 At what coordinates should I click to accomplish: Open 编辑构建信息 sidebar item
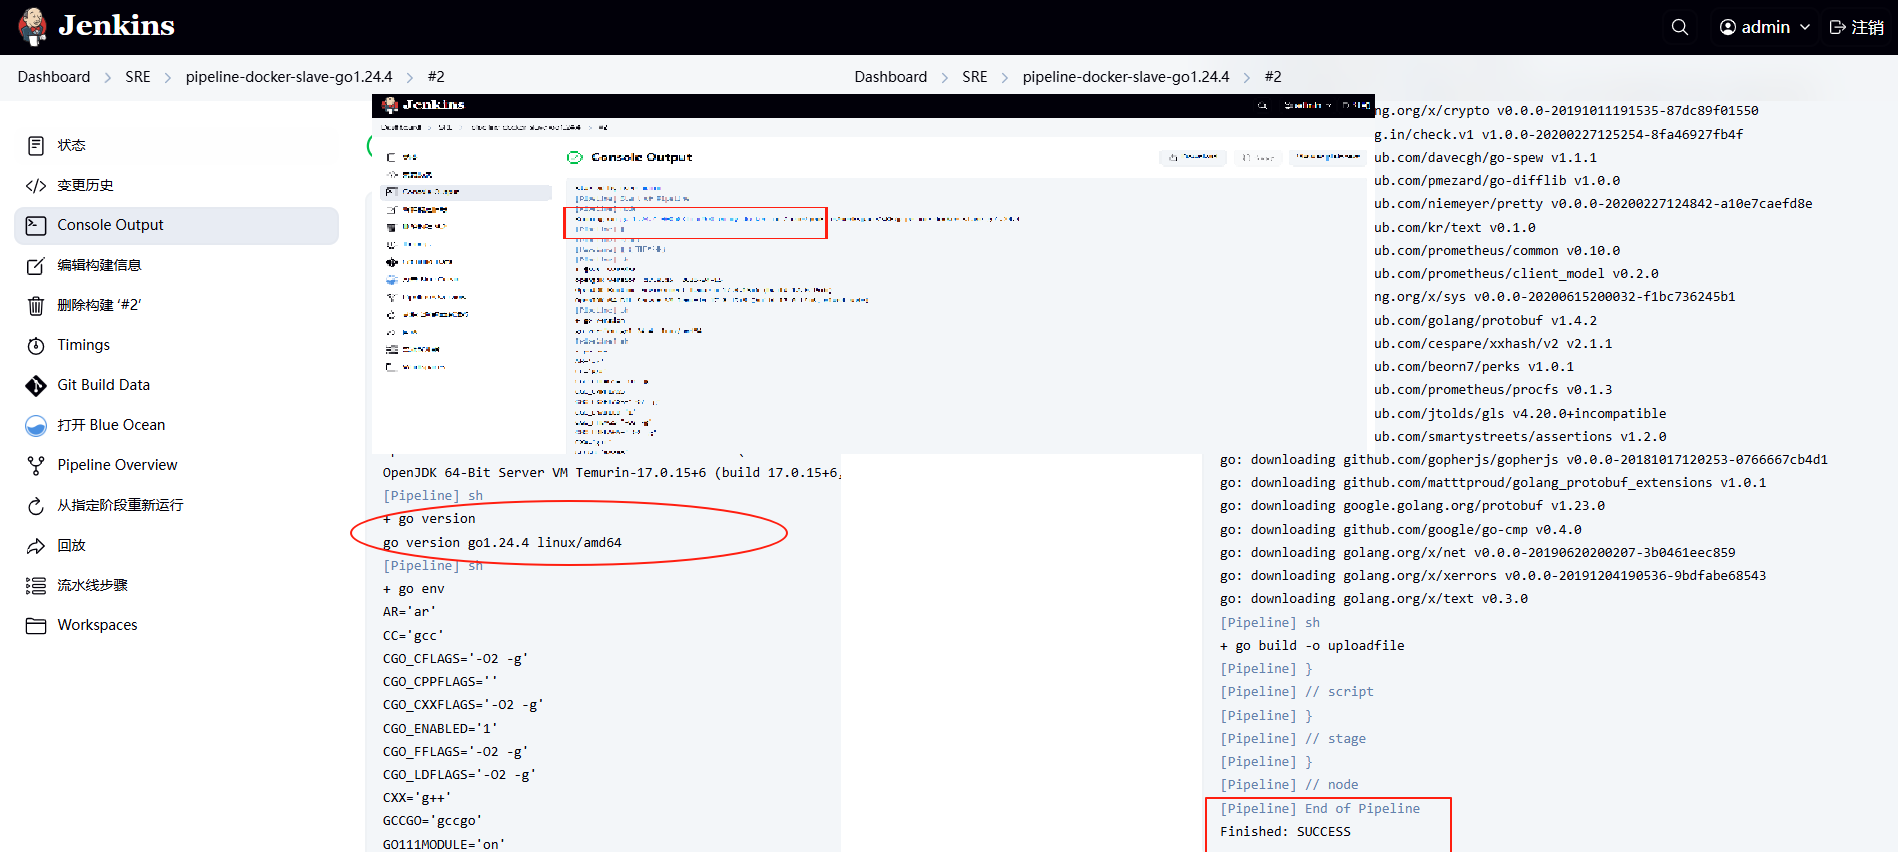(x=99, y=265)
